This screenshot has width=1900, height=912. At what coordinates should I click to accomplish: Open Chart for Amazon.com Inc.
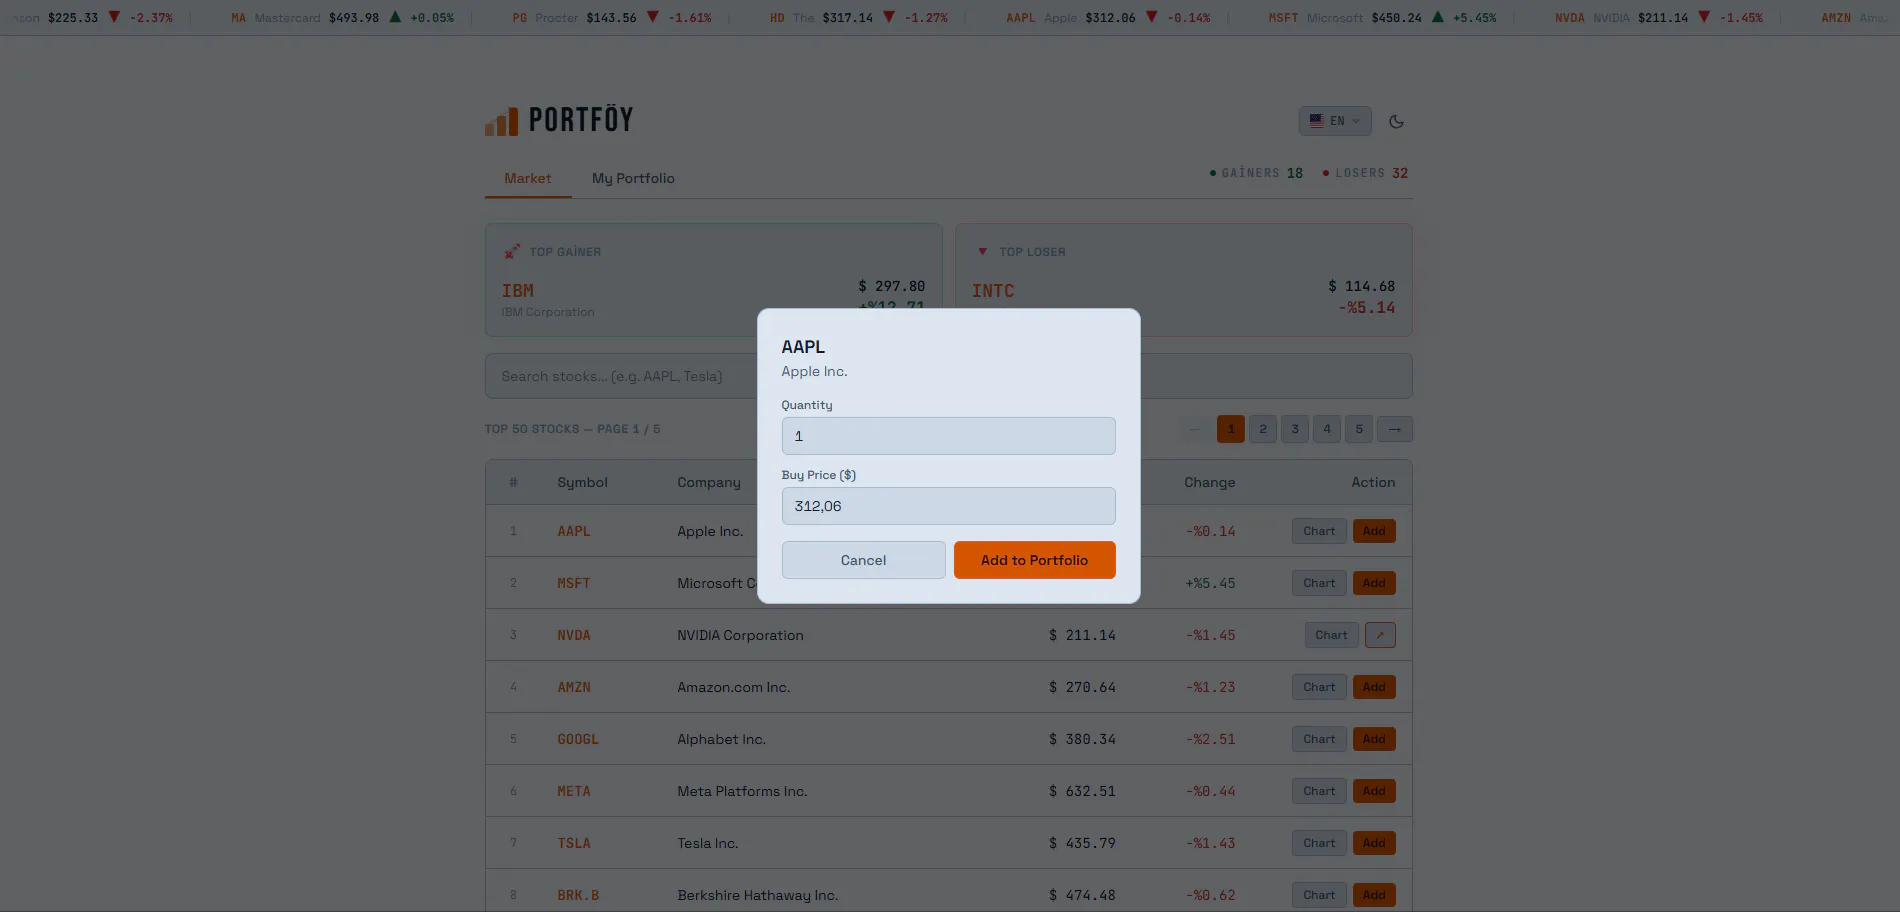[1319, 687]
